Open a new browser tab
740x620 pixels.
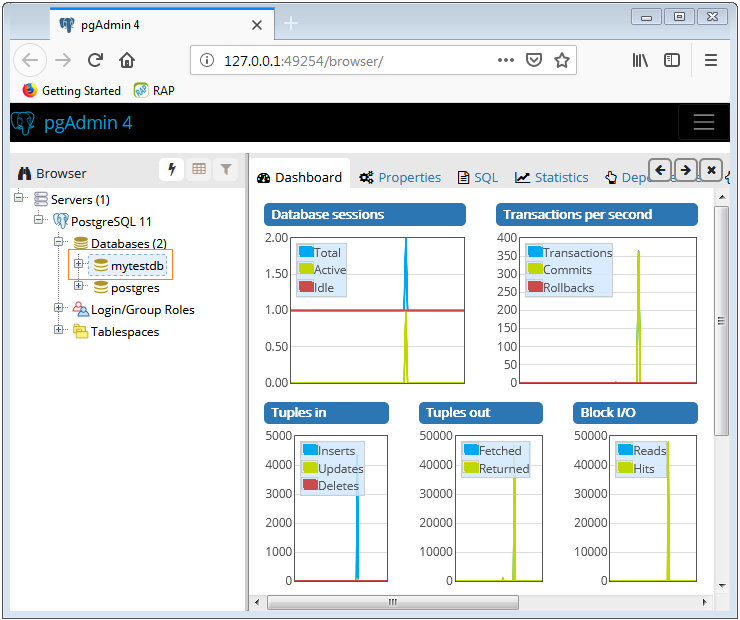click(291, 23)
